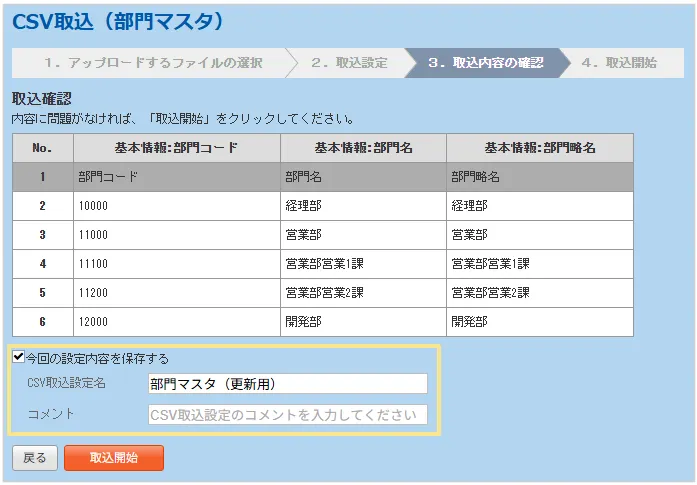Click the No. column header
Image resolution: width=697 pixels, height=485 pixels.
pyautogui.click(x=42, y=148)
